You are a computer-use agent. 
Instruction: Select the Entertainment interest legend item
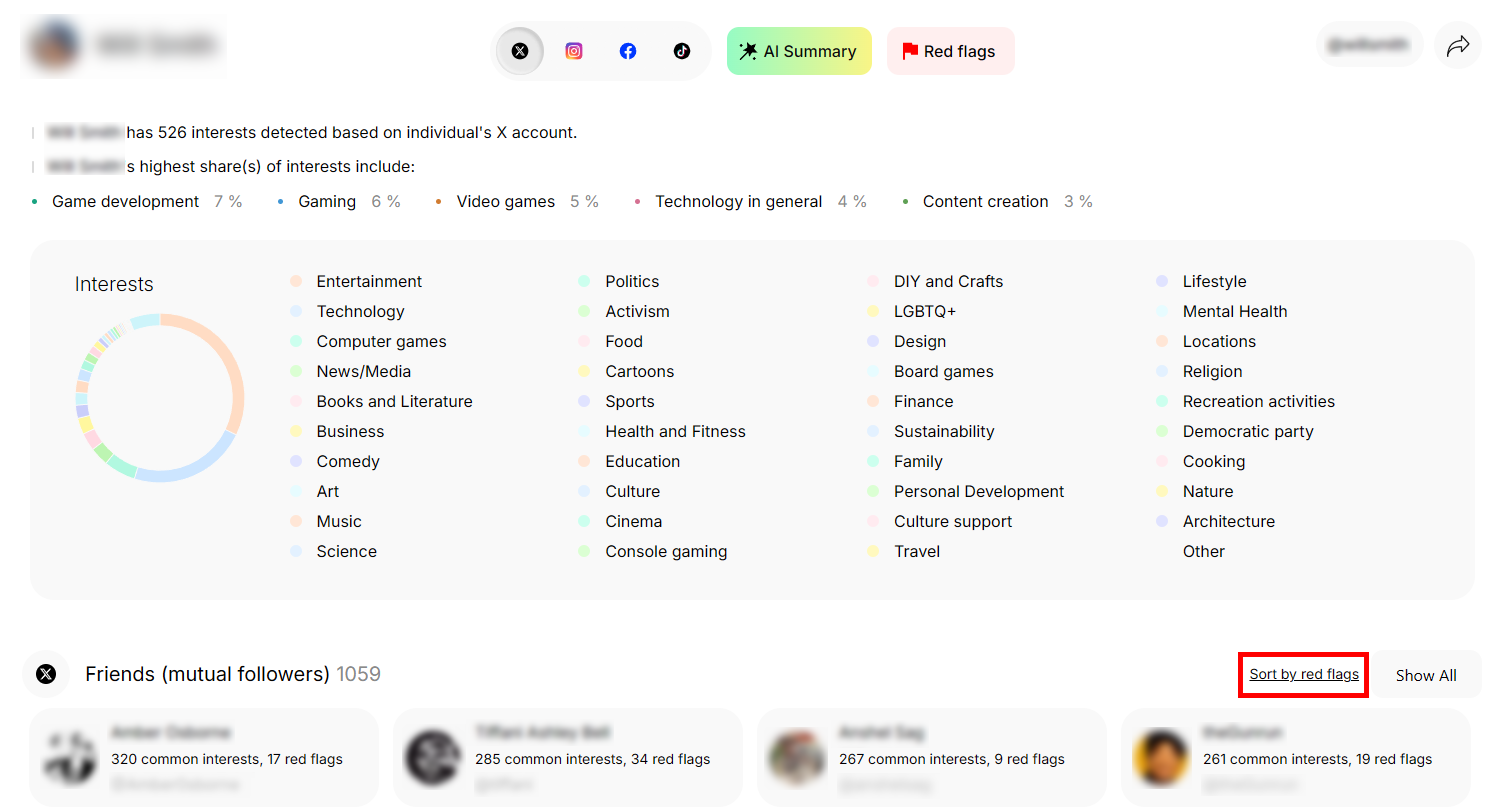point(368,281)
